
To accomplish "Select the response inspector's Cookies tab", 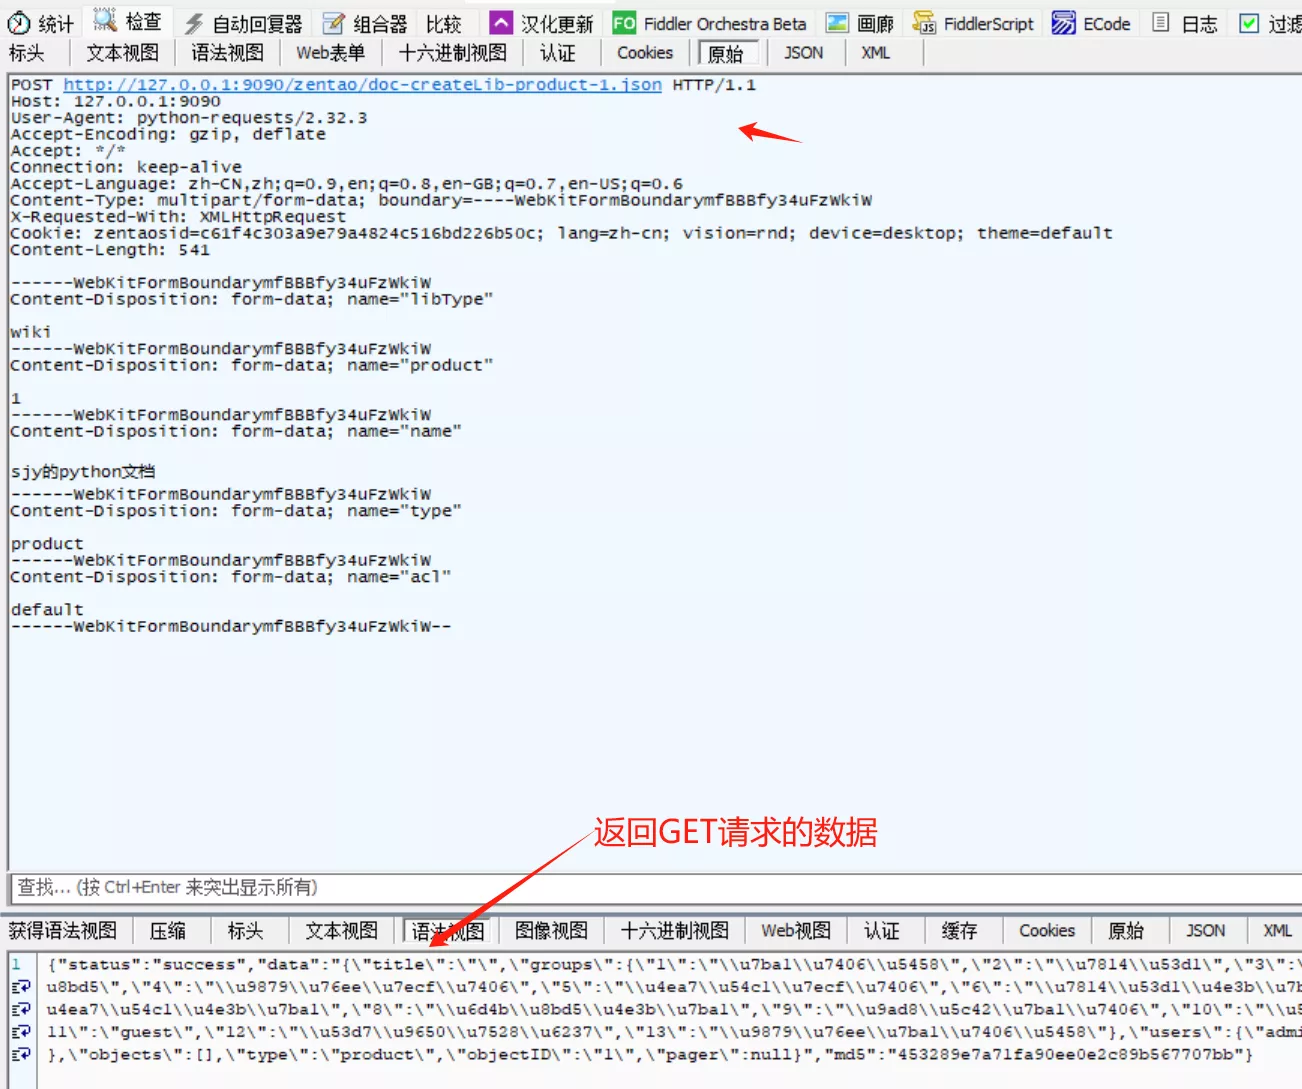I will 1047,931.
